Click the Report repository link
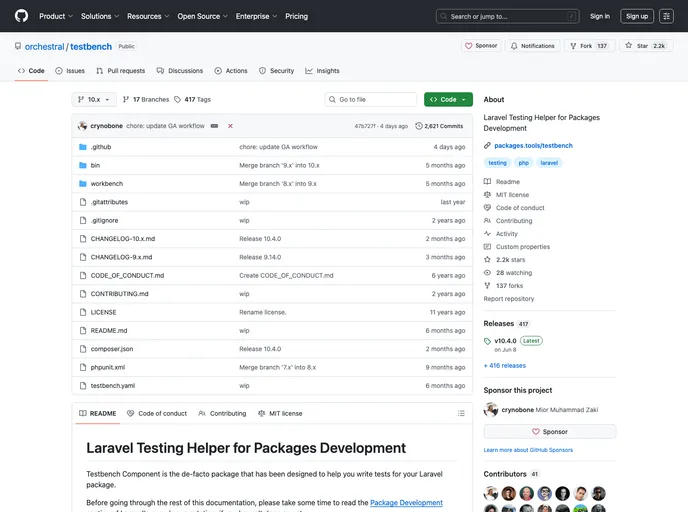This screenshot has height=512, width=688. [509, 299]
